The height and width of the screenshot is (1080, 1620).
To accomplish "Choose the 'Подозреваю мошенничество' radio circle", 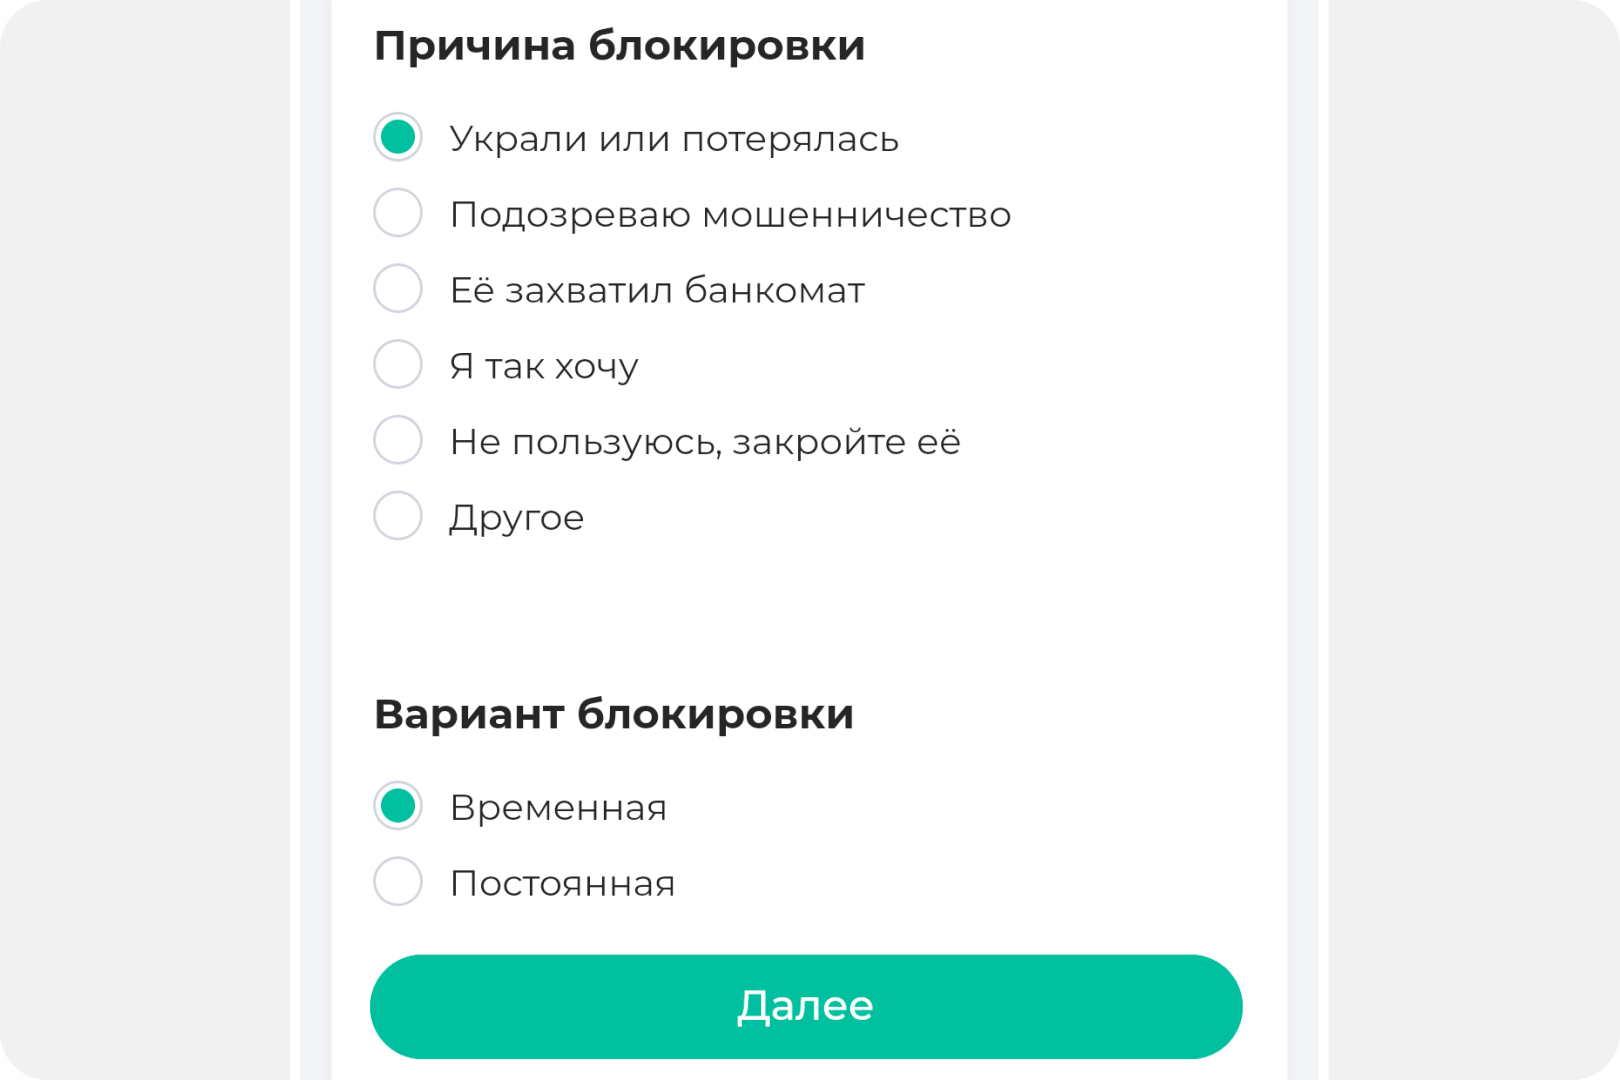I will pos(398,213).
